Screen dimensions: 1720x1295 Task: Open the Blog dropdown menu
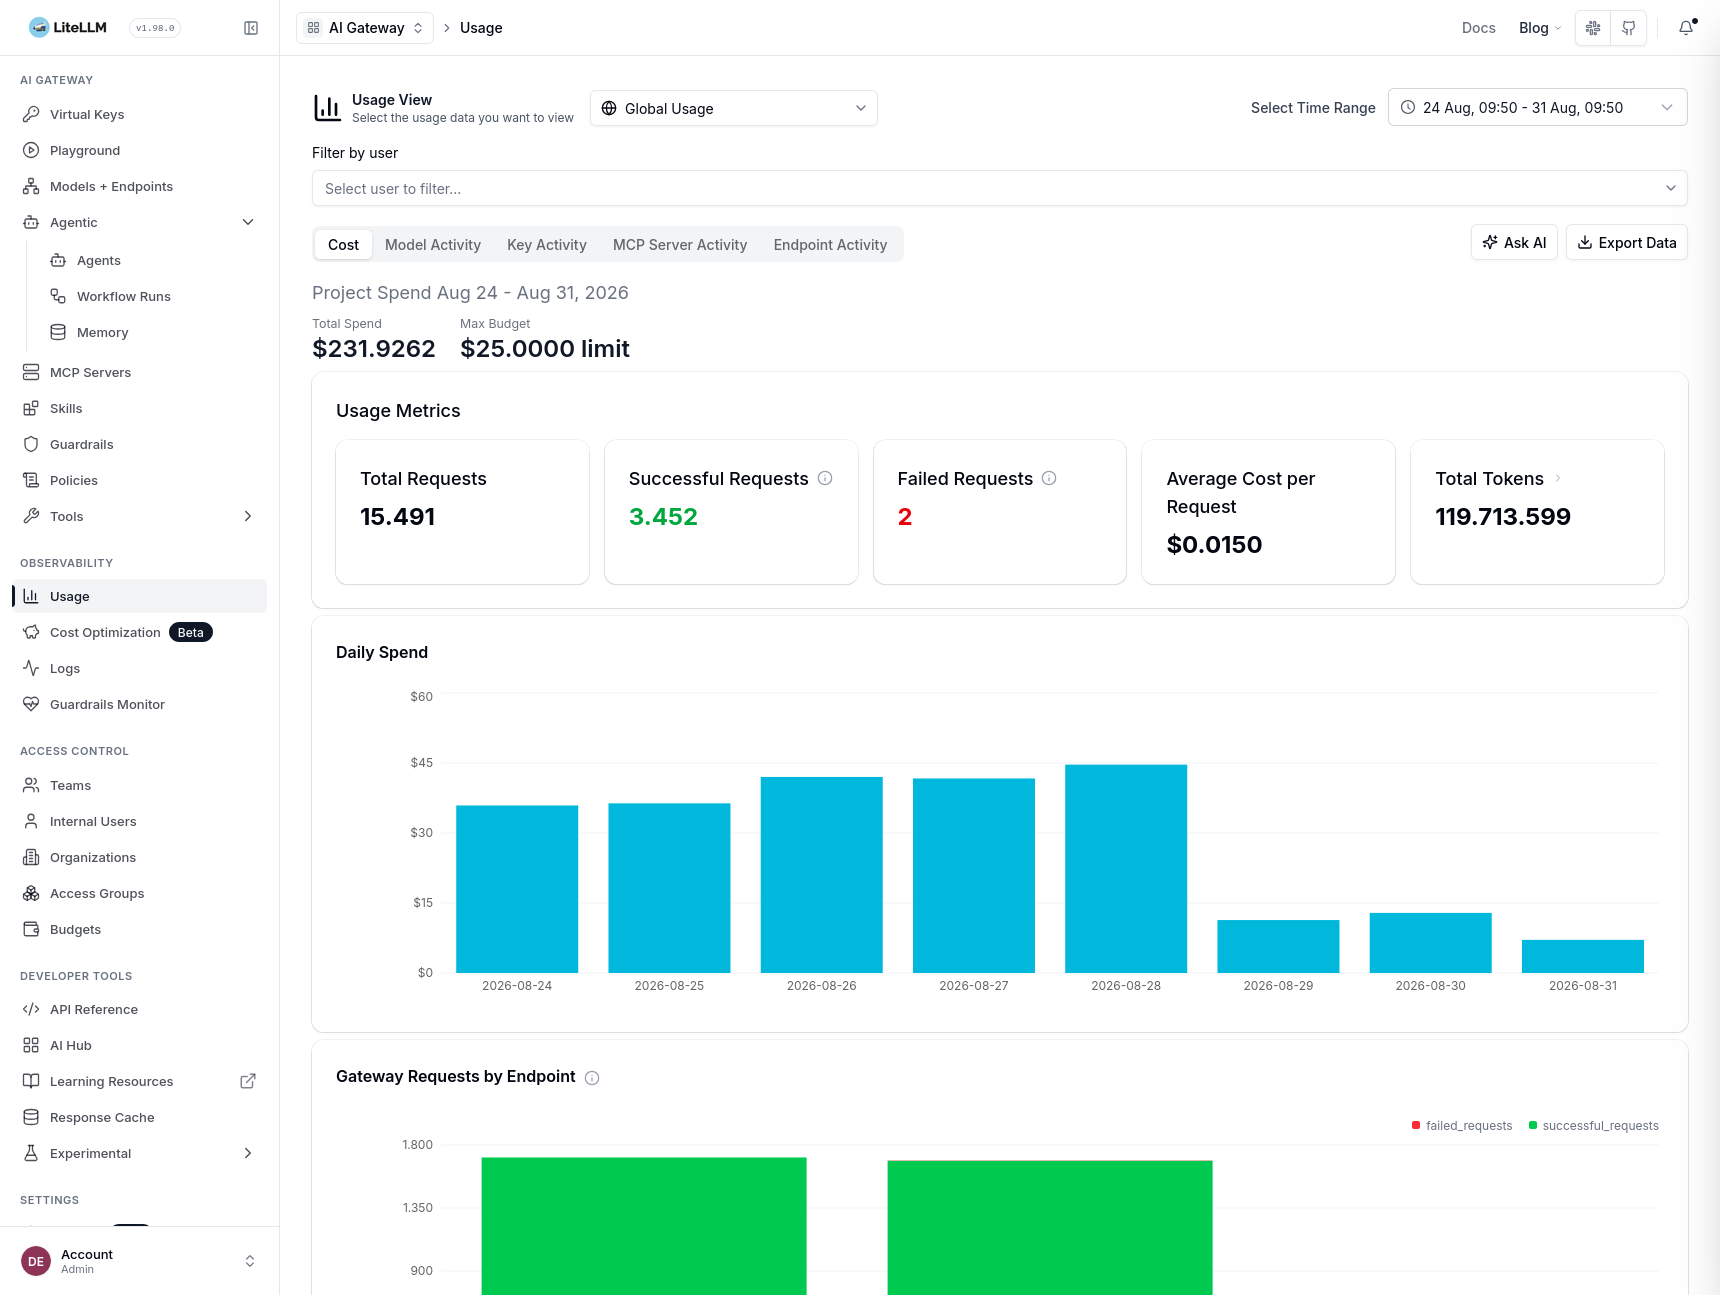(1540, 28)
